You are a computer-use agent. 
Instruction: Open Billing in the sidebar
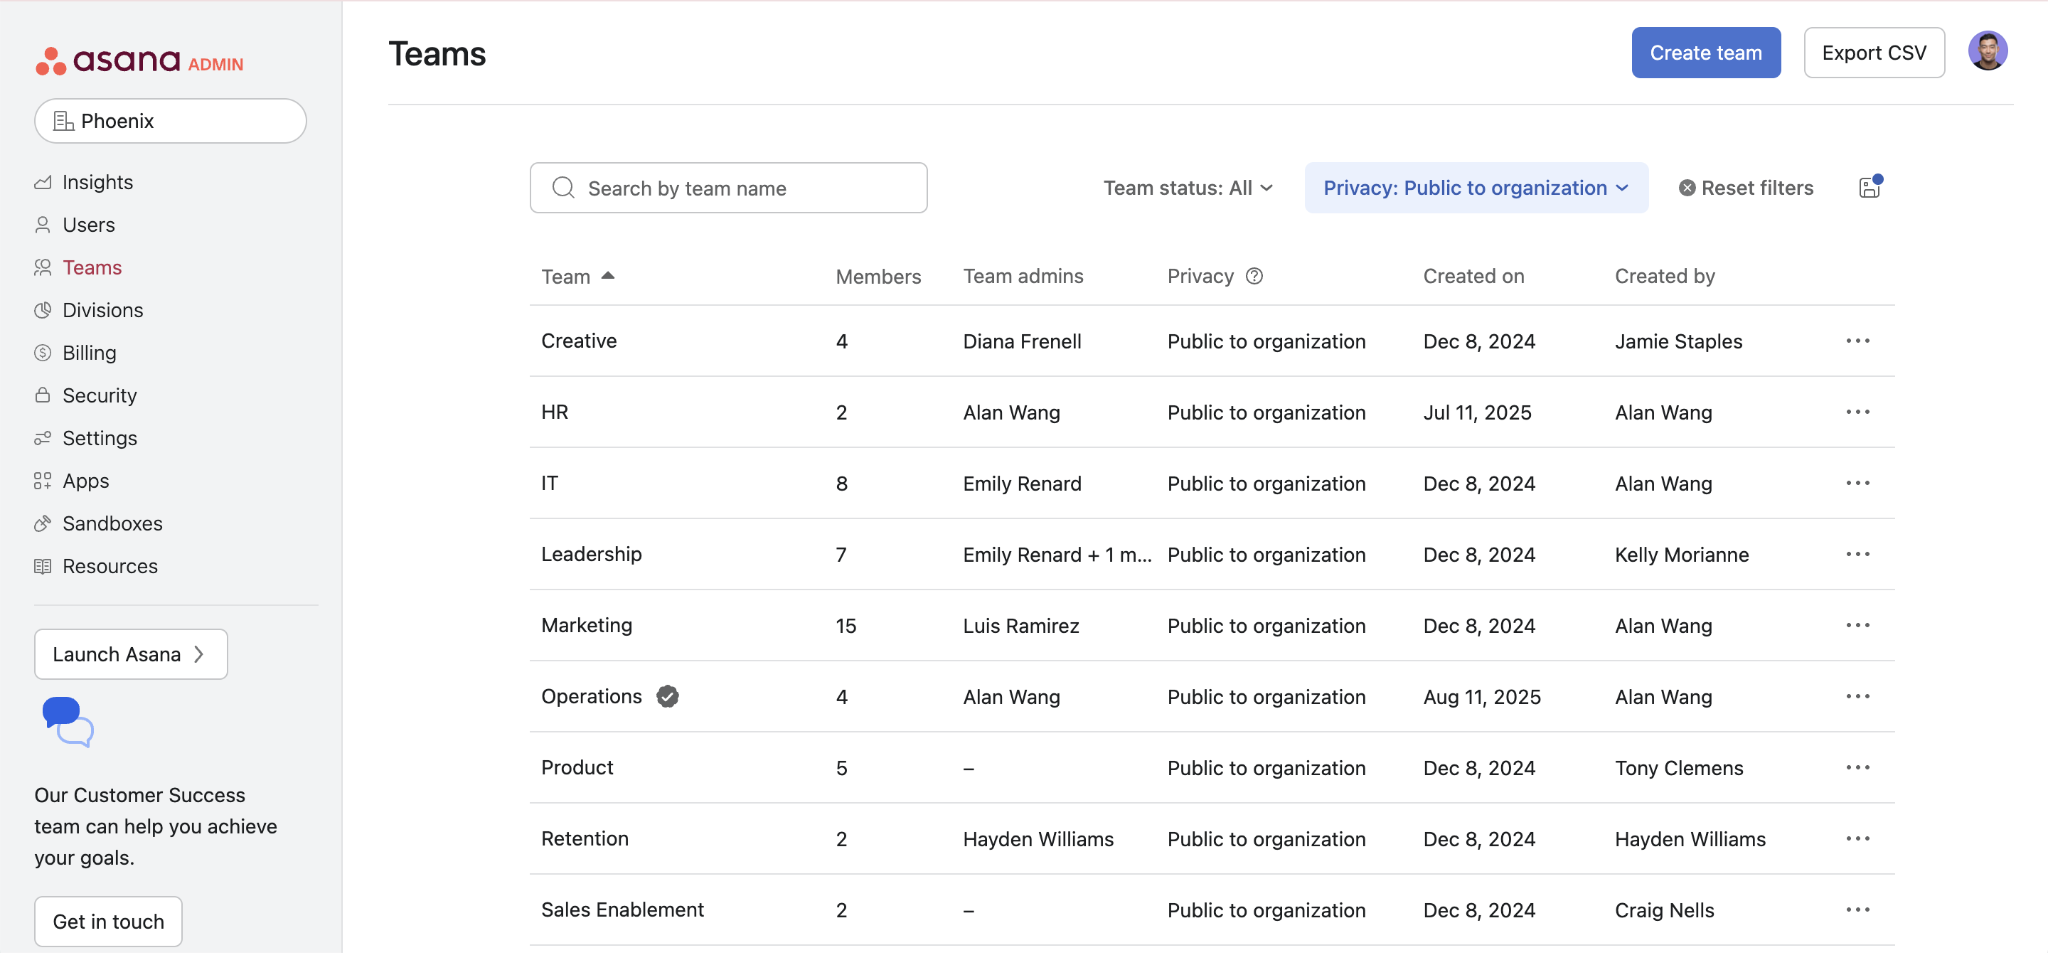89,353
